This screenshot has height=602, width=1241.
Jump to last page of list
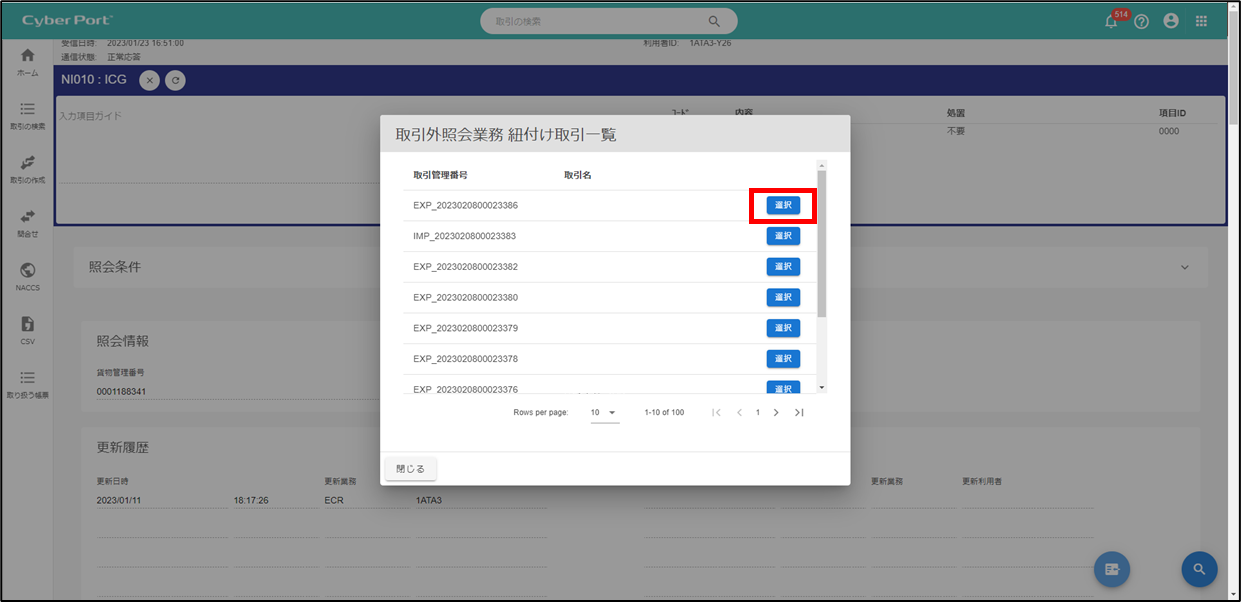799,413
